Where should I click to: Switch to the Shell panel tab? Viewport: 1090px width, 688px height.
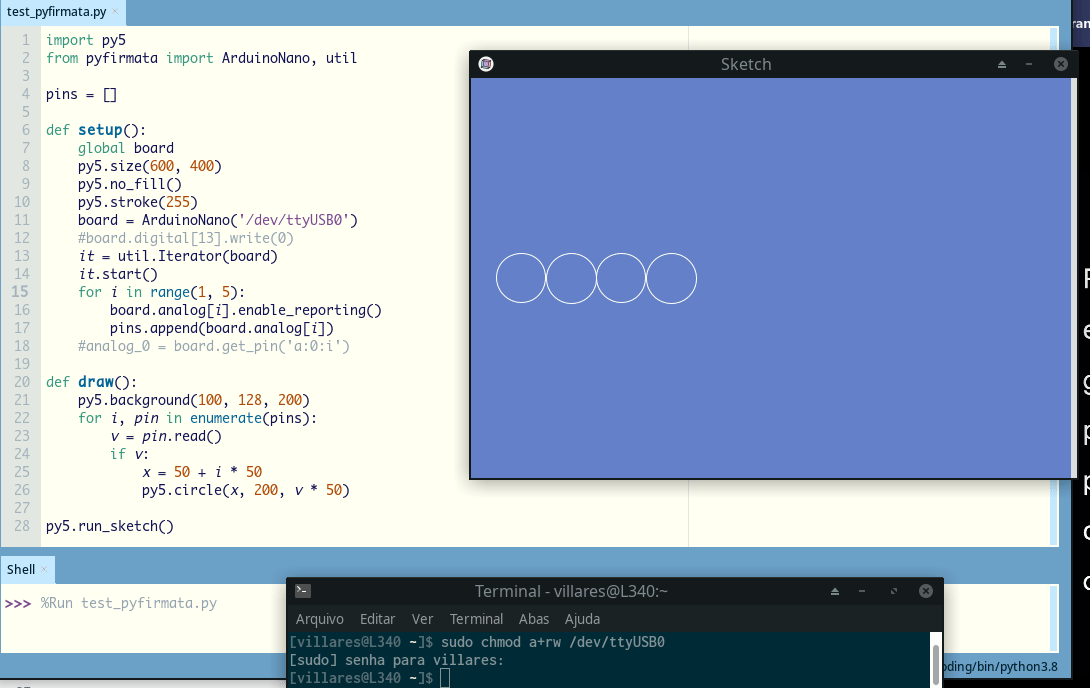coord(21,569)
